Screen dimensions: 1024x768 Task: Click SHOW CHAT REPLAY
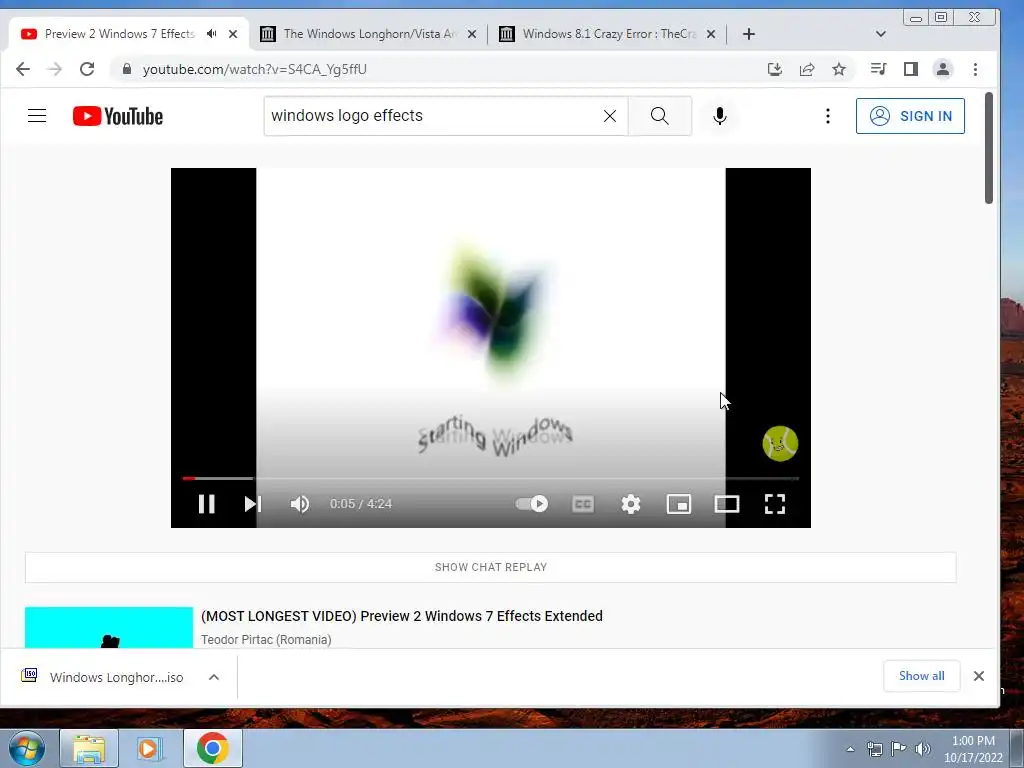[490, 567]
